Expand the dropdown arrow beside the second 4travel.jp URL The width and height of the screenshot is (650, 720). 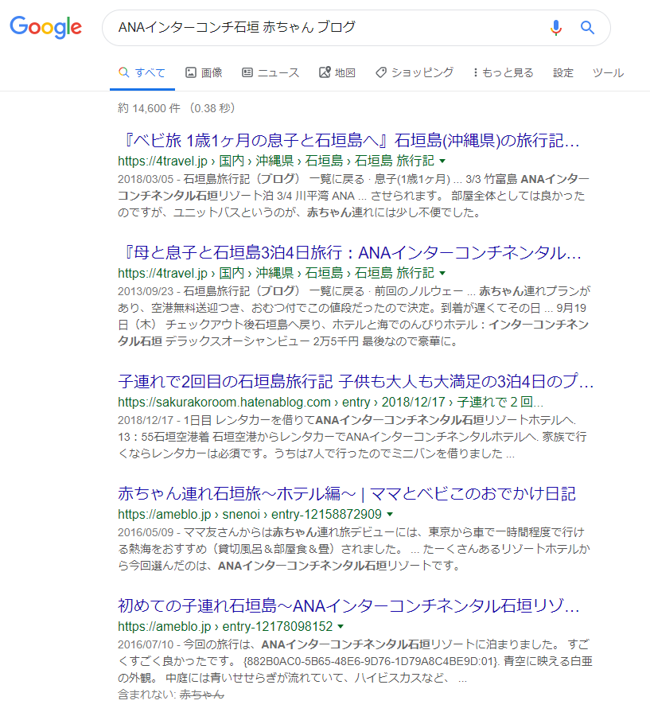443,273
